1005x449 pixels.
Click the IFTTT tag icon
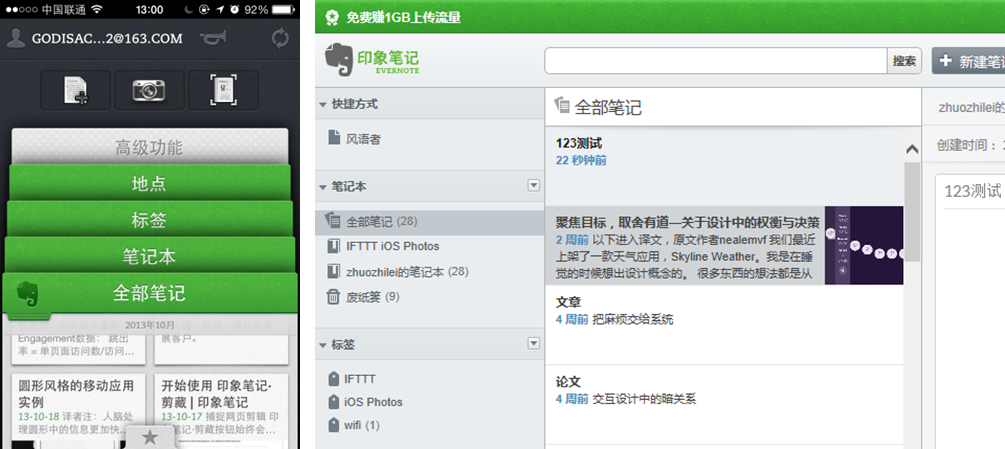333,379
